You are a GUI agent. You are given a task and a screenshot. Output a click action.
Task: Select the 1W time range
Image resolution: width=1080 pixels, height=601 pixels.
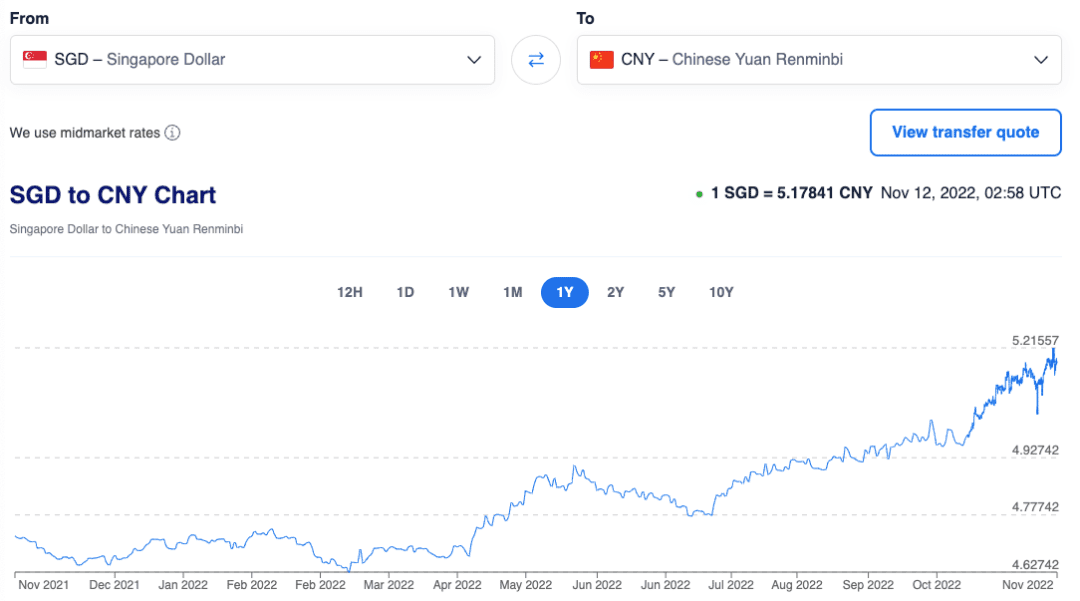click(459, 292)
